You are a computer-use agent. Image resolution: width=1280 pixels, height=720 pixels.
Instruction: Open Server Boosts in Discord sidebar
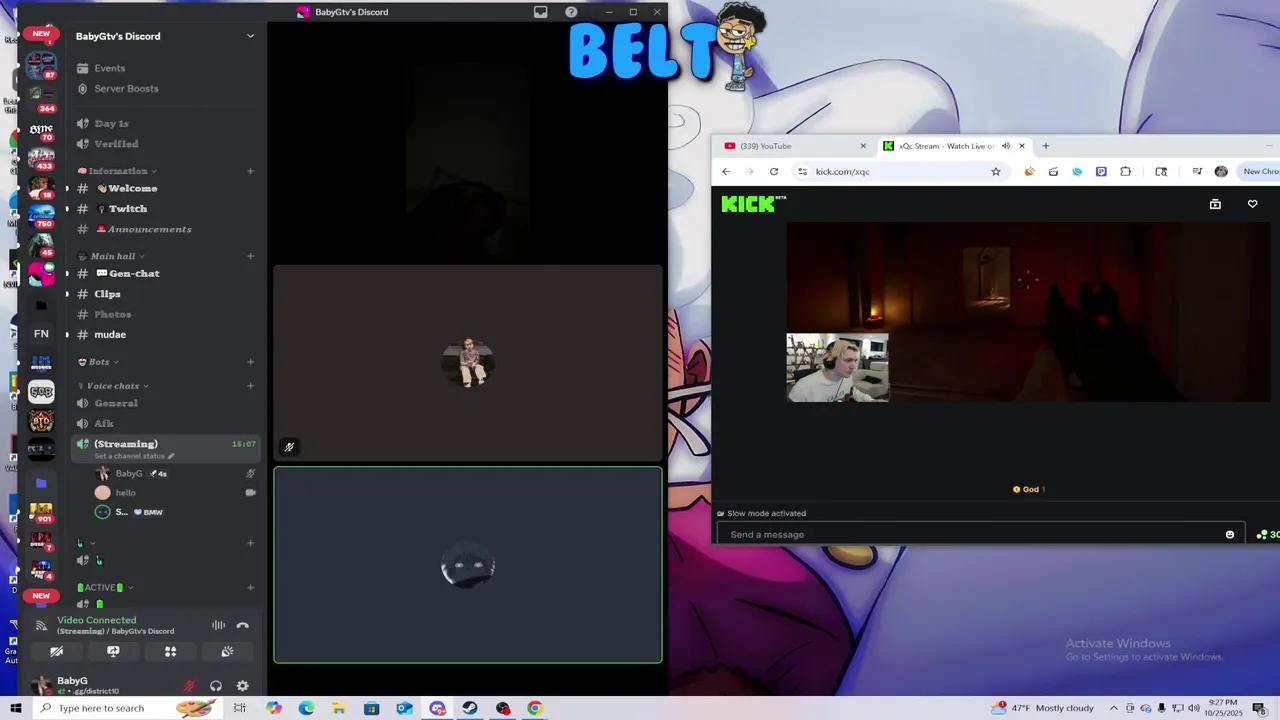tap(126, 88)
